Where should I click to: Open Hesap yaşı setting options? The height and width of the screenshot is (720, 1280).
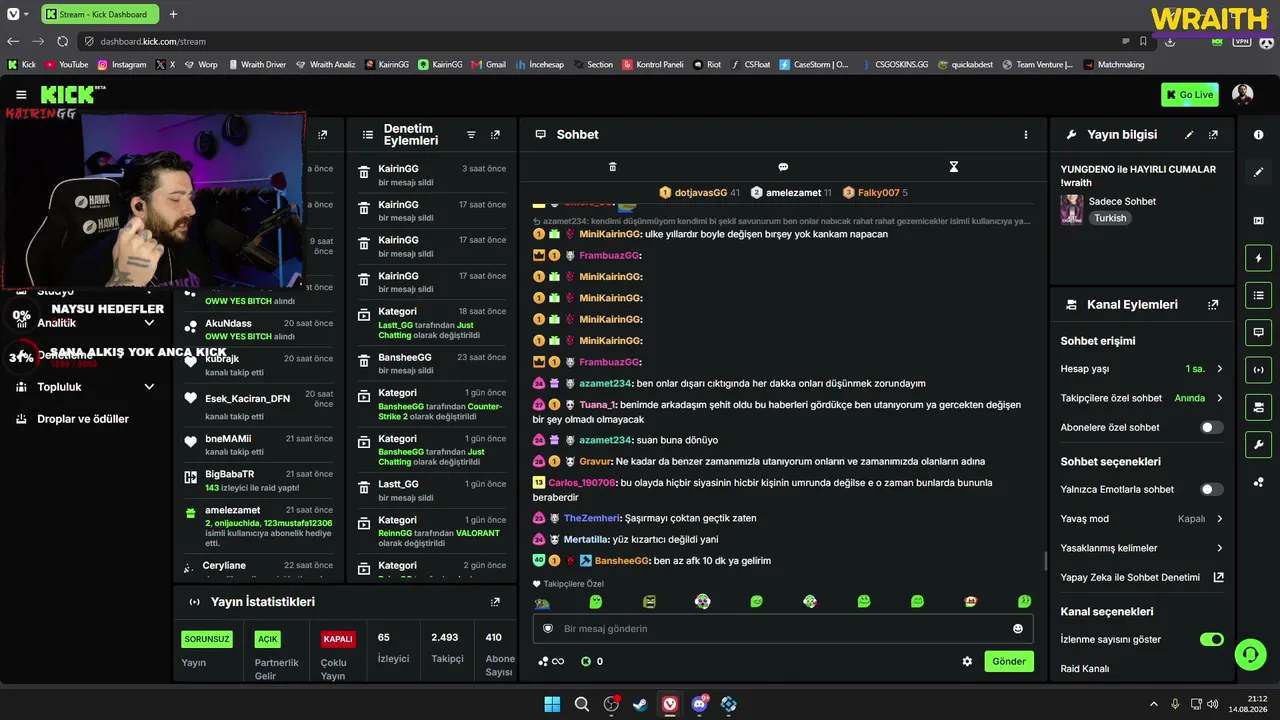coord(1142,369)
